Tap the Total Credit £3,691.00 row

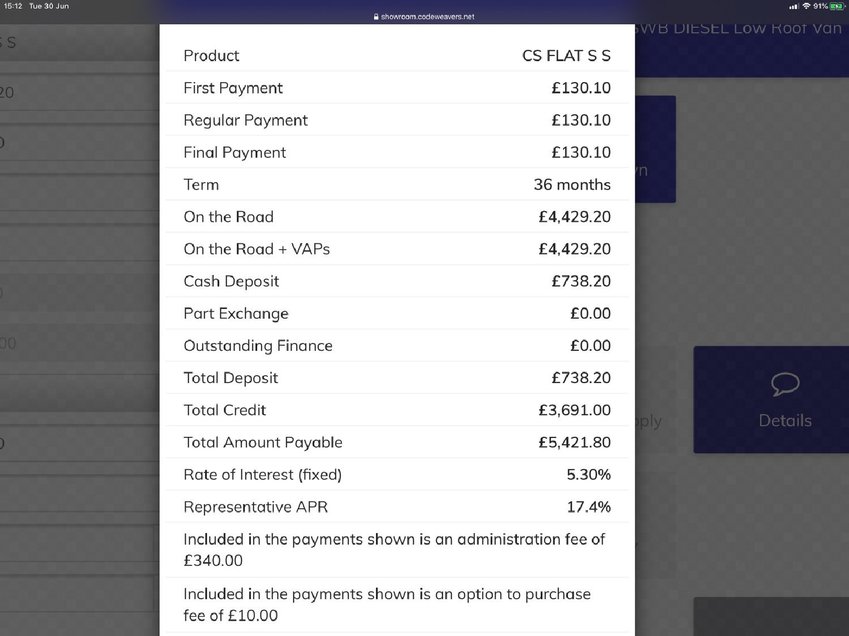click(397, 410)
